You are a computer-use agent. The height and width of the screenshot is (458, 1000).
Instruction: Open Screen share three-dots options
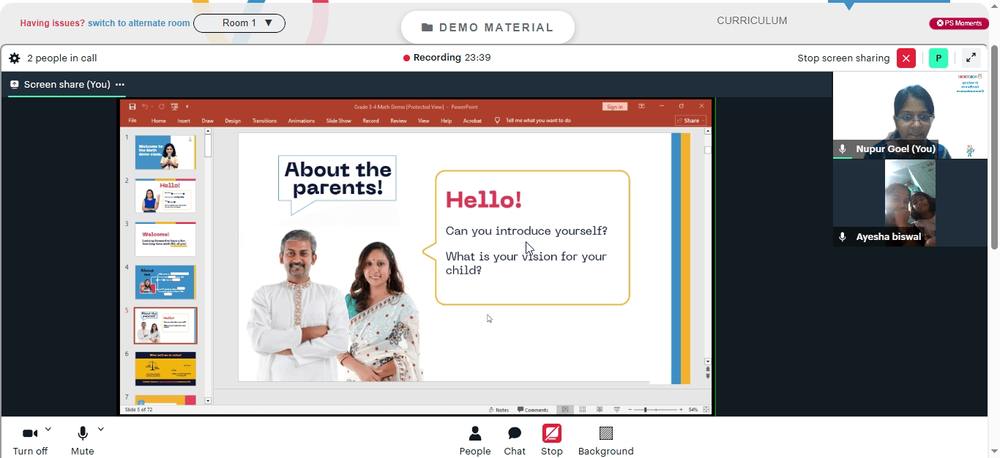(x=120, y=84)
